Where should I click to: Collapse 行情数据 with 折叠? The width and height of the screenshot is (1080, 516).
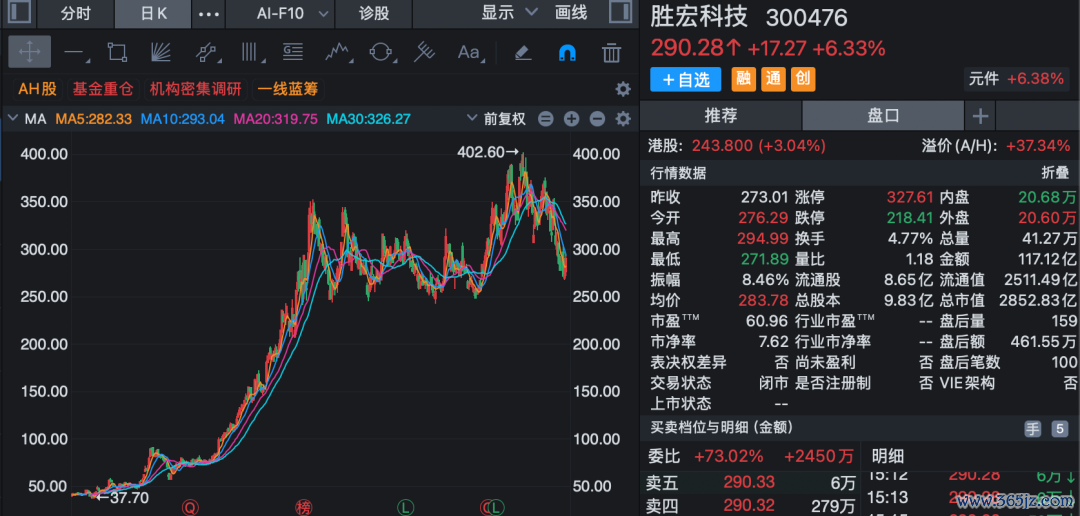(x=1054, y=173)
